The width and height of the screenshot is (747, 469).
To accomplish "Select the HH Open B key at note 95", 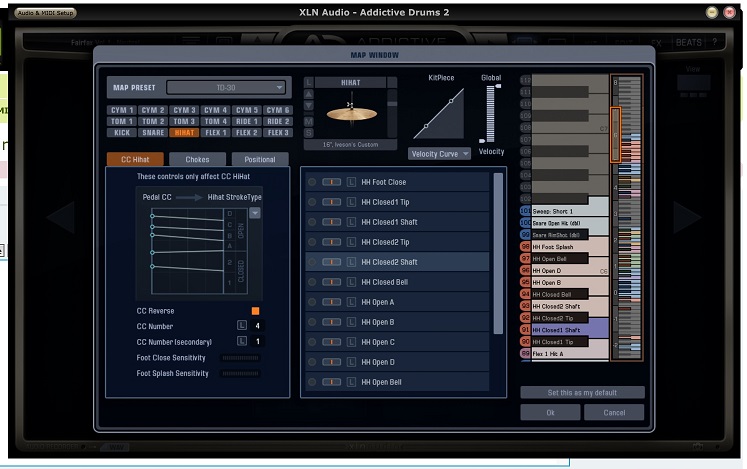I will [x=570, y=282].
